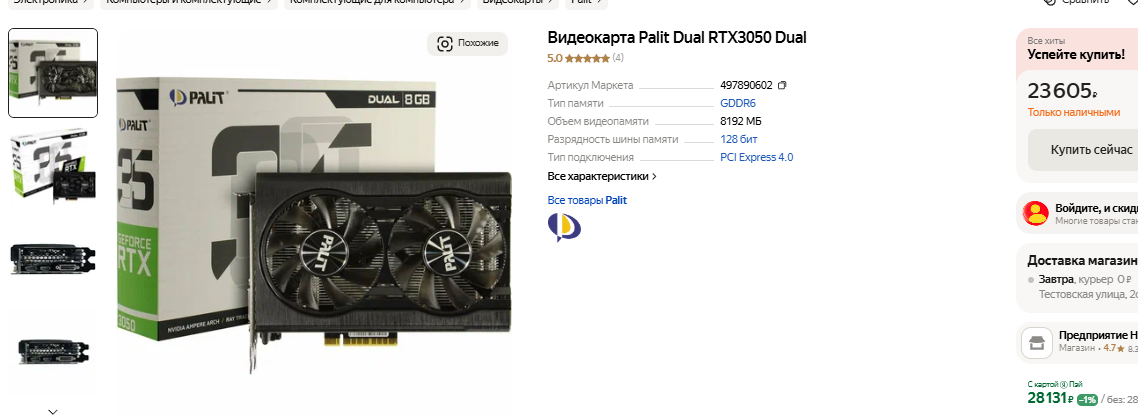
Task: Click the Похожие similar-items camera icon
Action: tap(445, 44)
